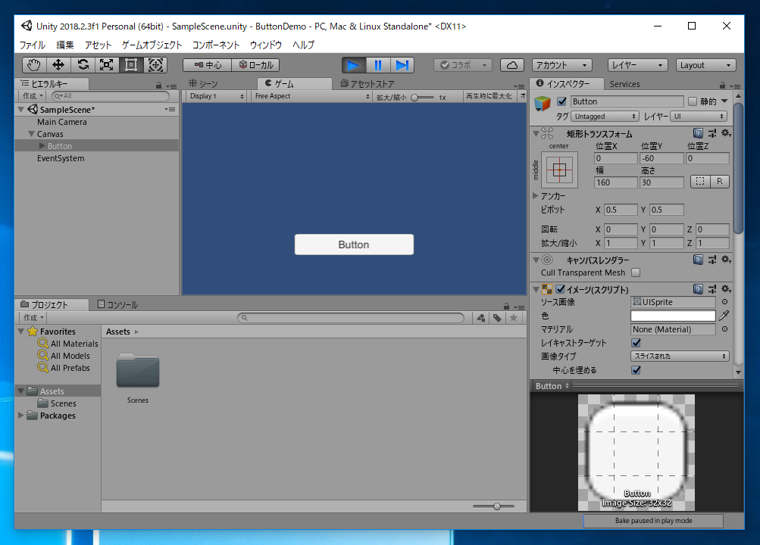
Task: Select the Hand tool in toolbar
Action: [x=33, y=65]
